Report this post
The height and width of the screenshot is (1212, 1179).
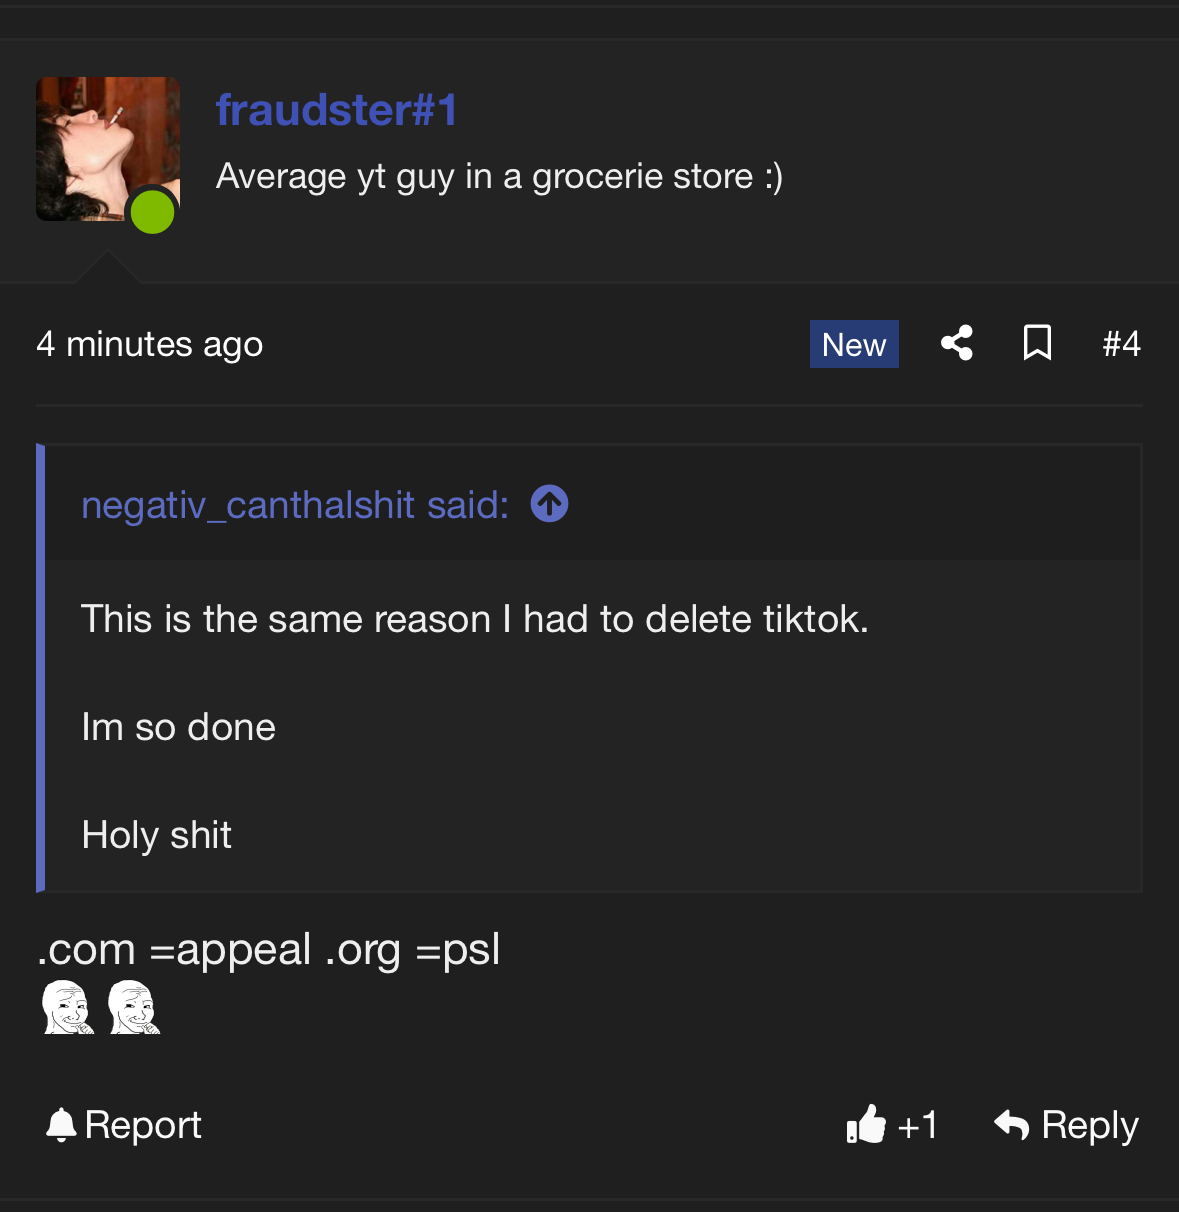(x=124, y=1125)
